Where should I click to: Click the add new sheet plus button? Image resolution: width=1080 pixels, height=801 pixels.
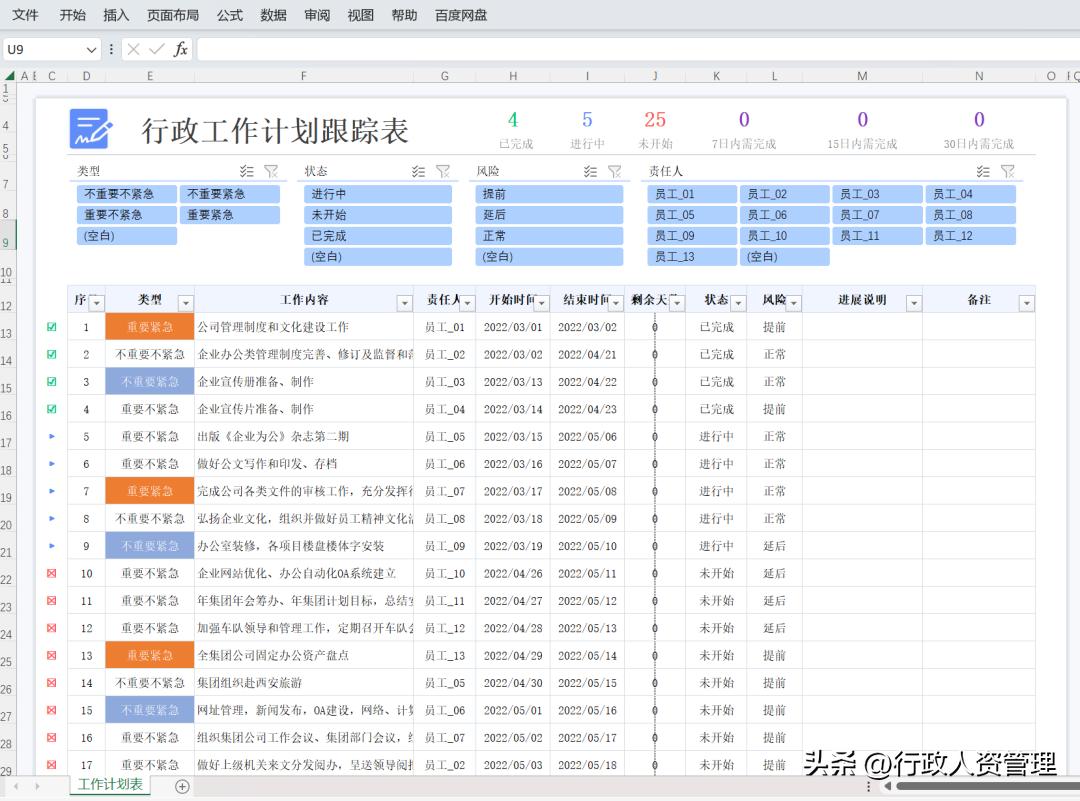pyautogui.click(x=181, y=786)
